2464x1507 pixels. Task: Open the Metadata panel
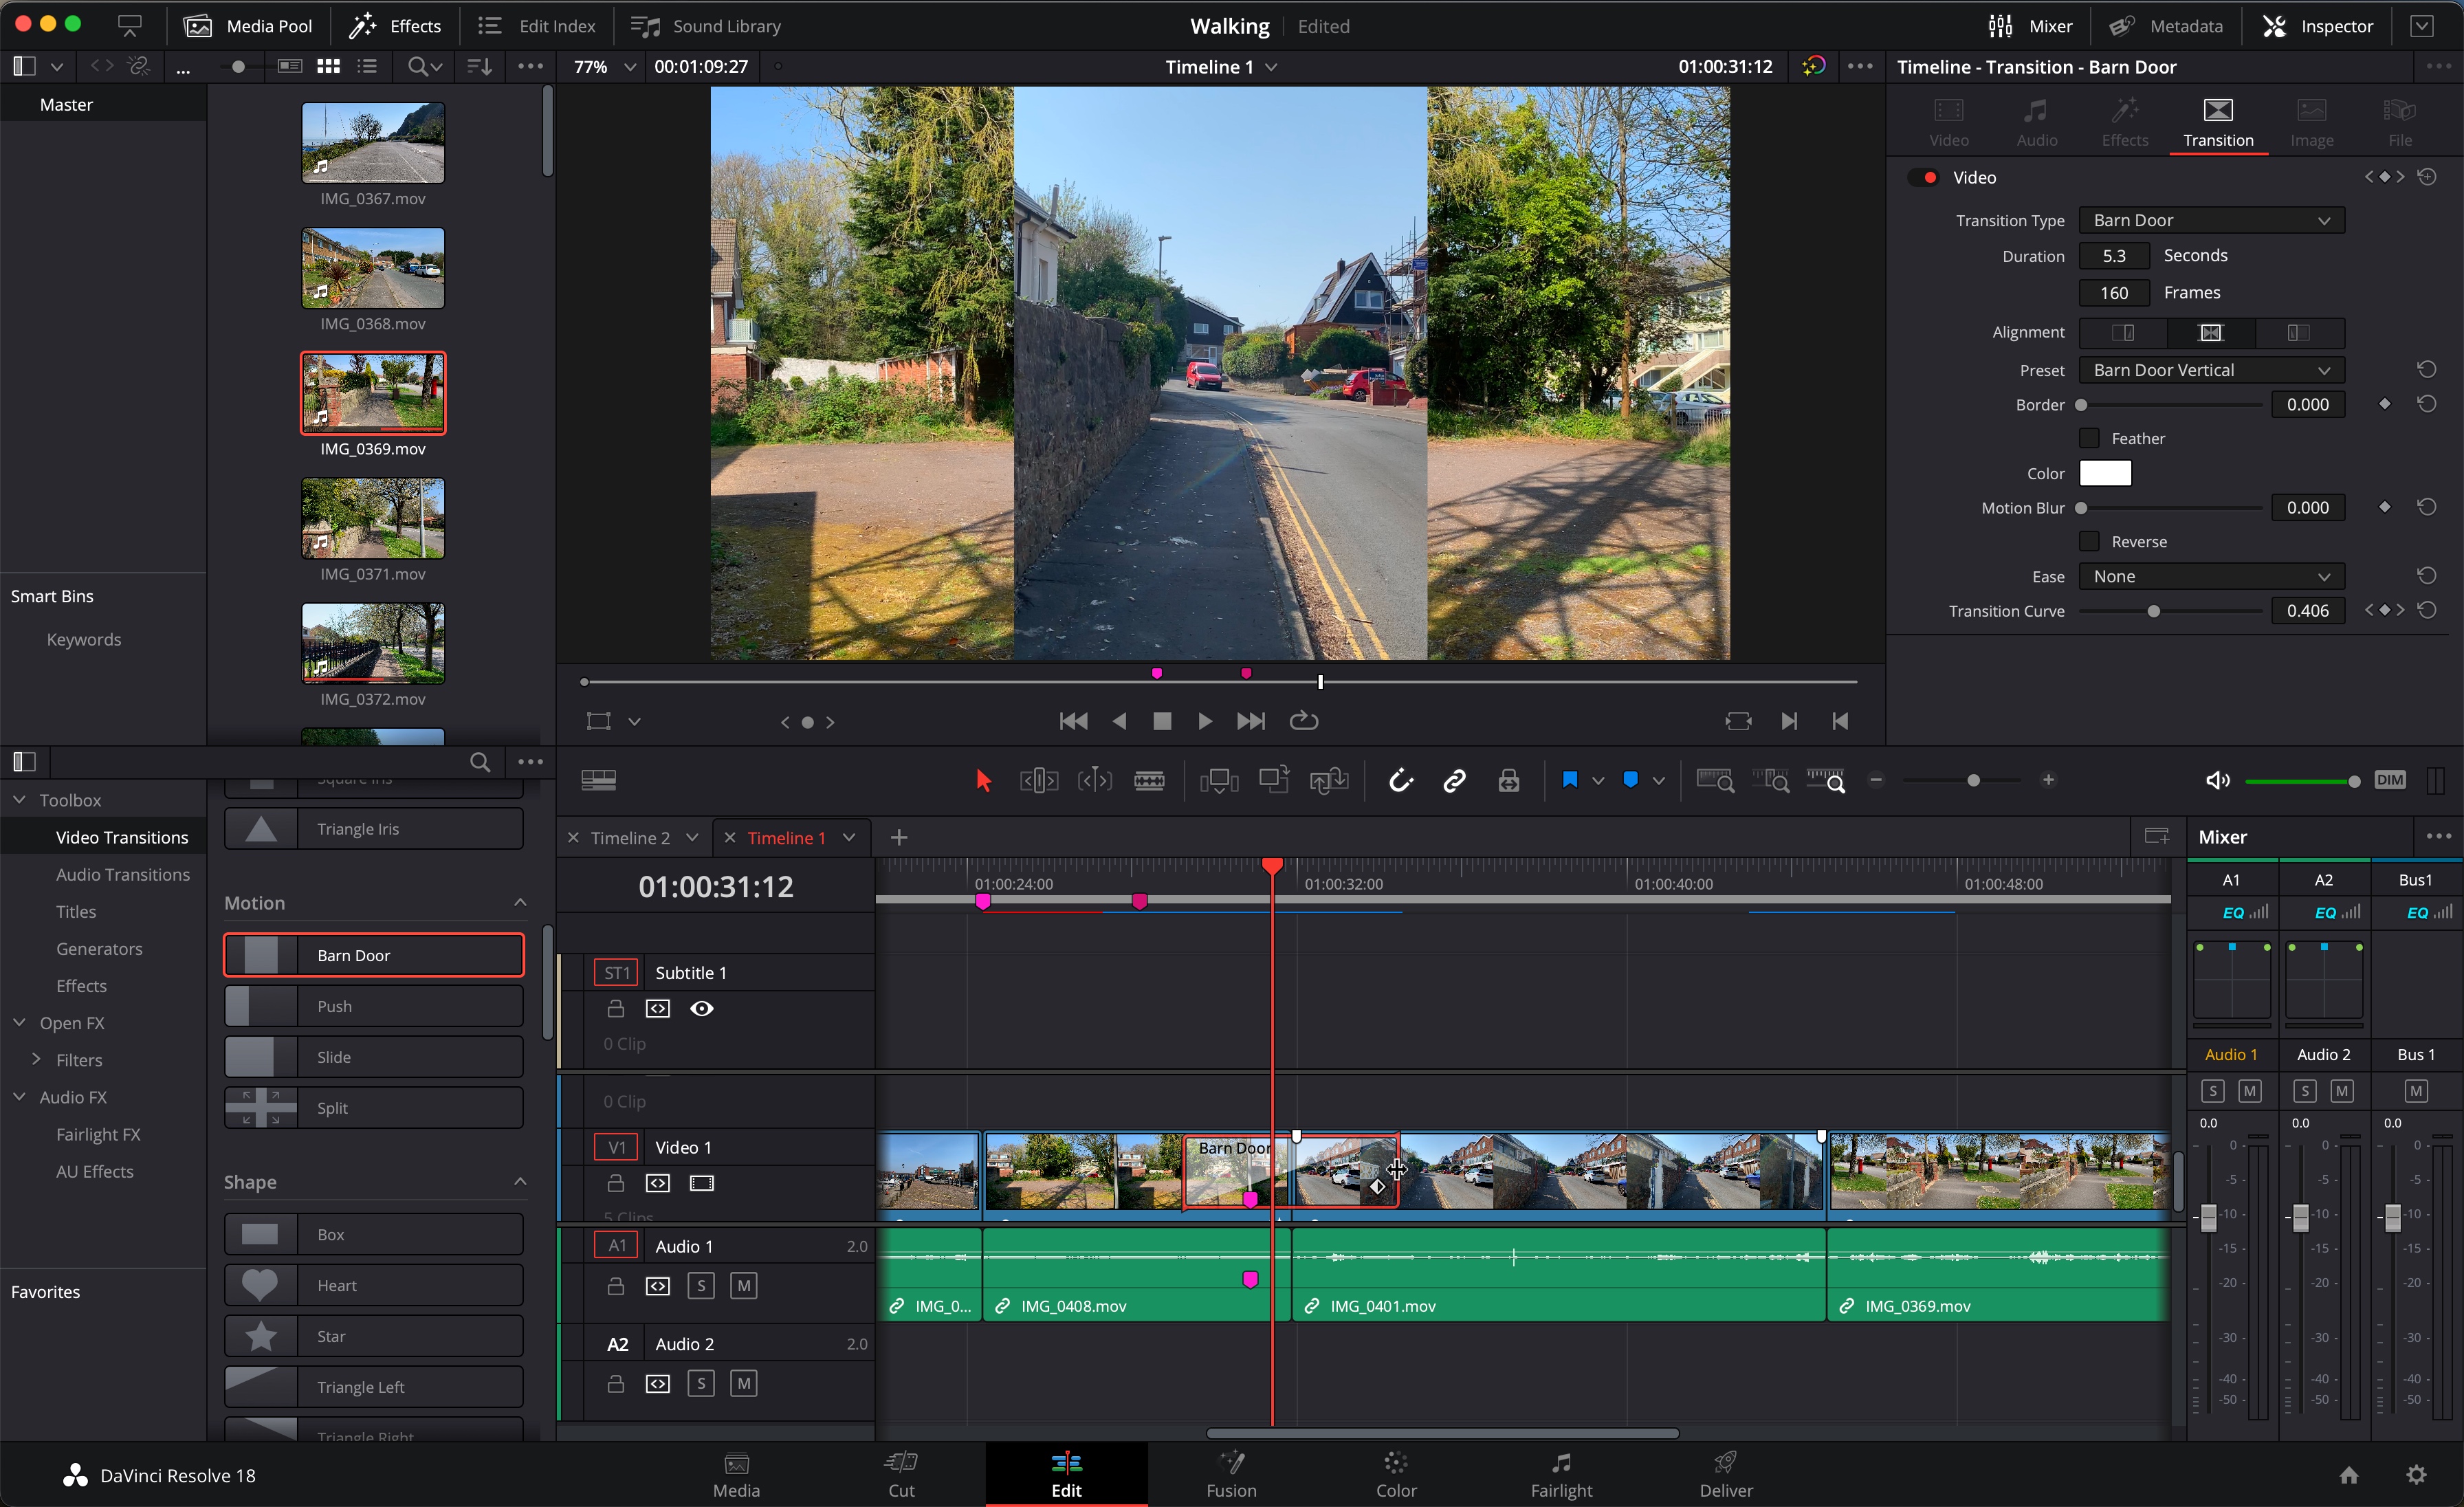click(2167, 26)
